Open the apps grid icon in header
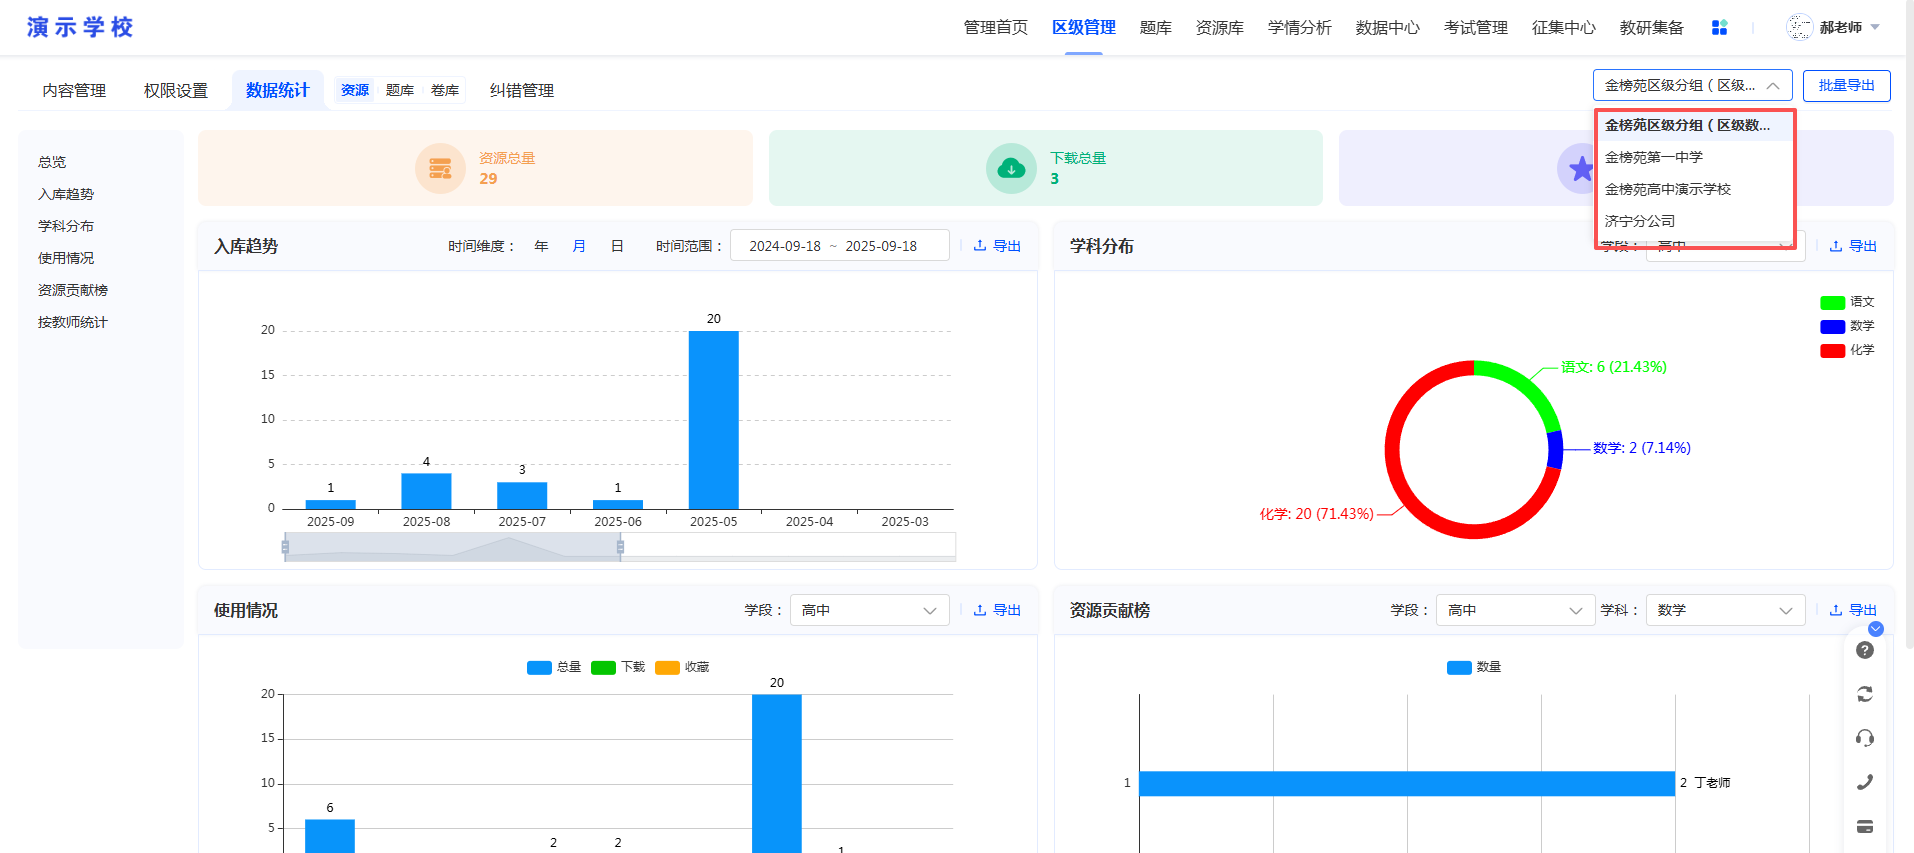 click(x=1719, y=28)
